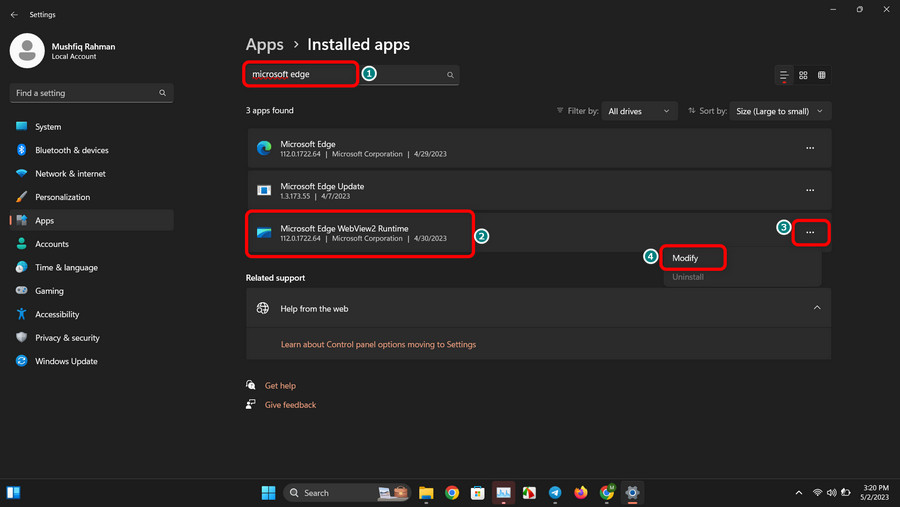Open more options for Microsoft Edge Update
The width and height of the screenshot is (900, 507).
[810, 190]
